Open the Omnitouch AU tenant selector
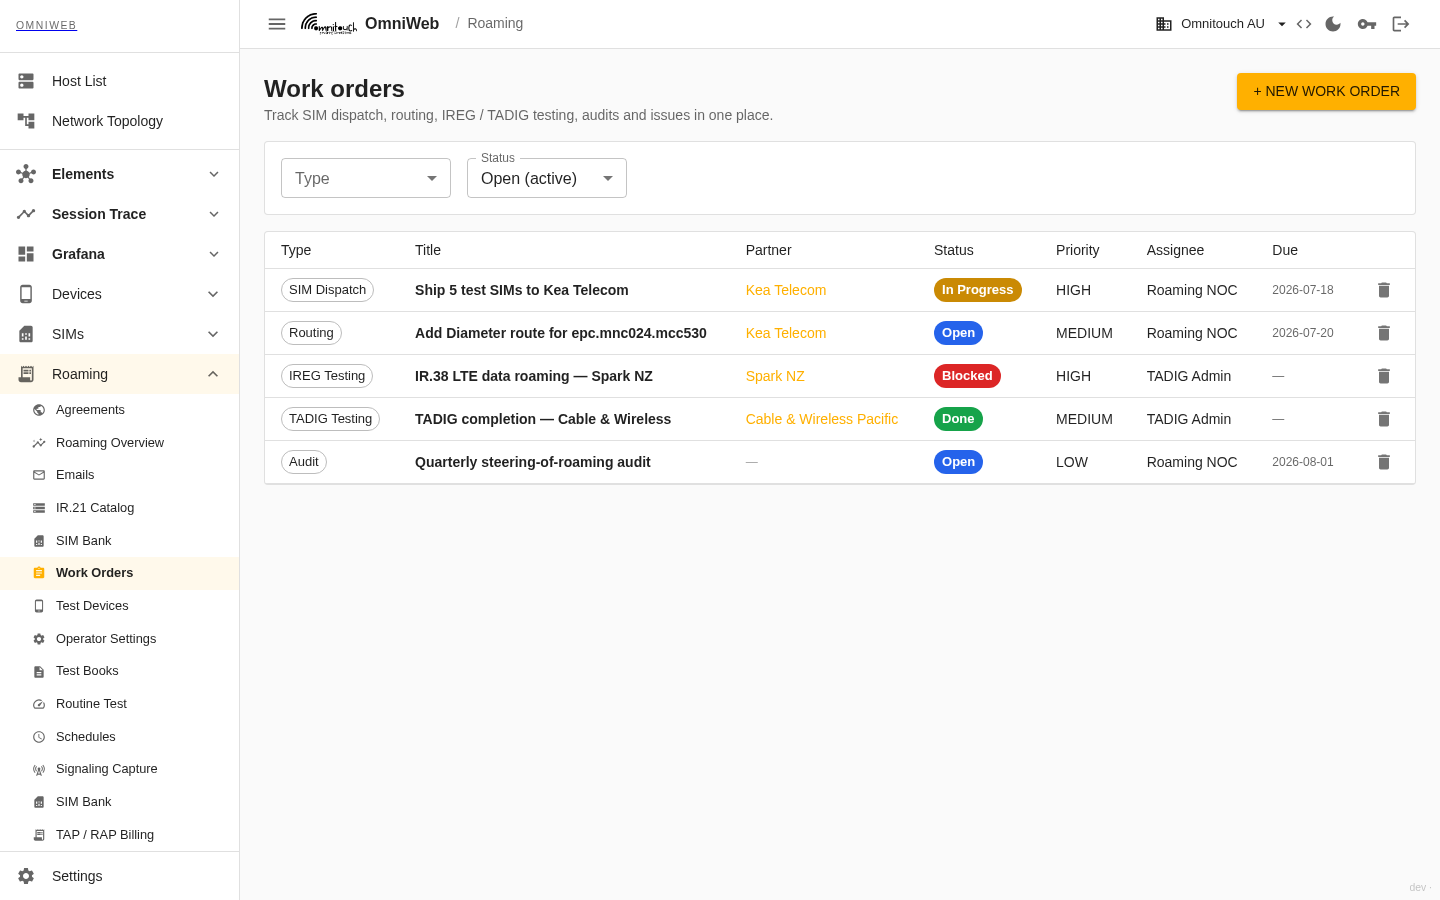Image resolution: width=1440 pixels, height=900 pixels. 1221,24
